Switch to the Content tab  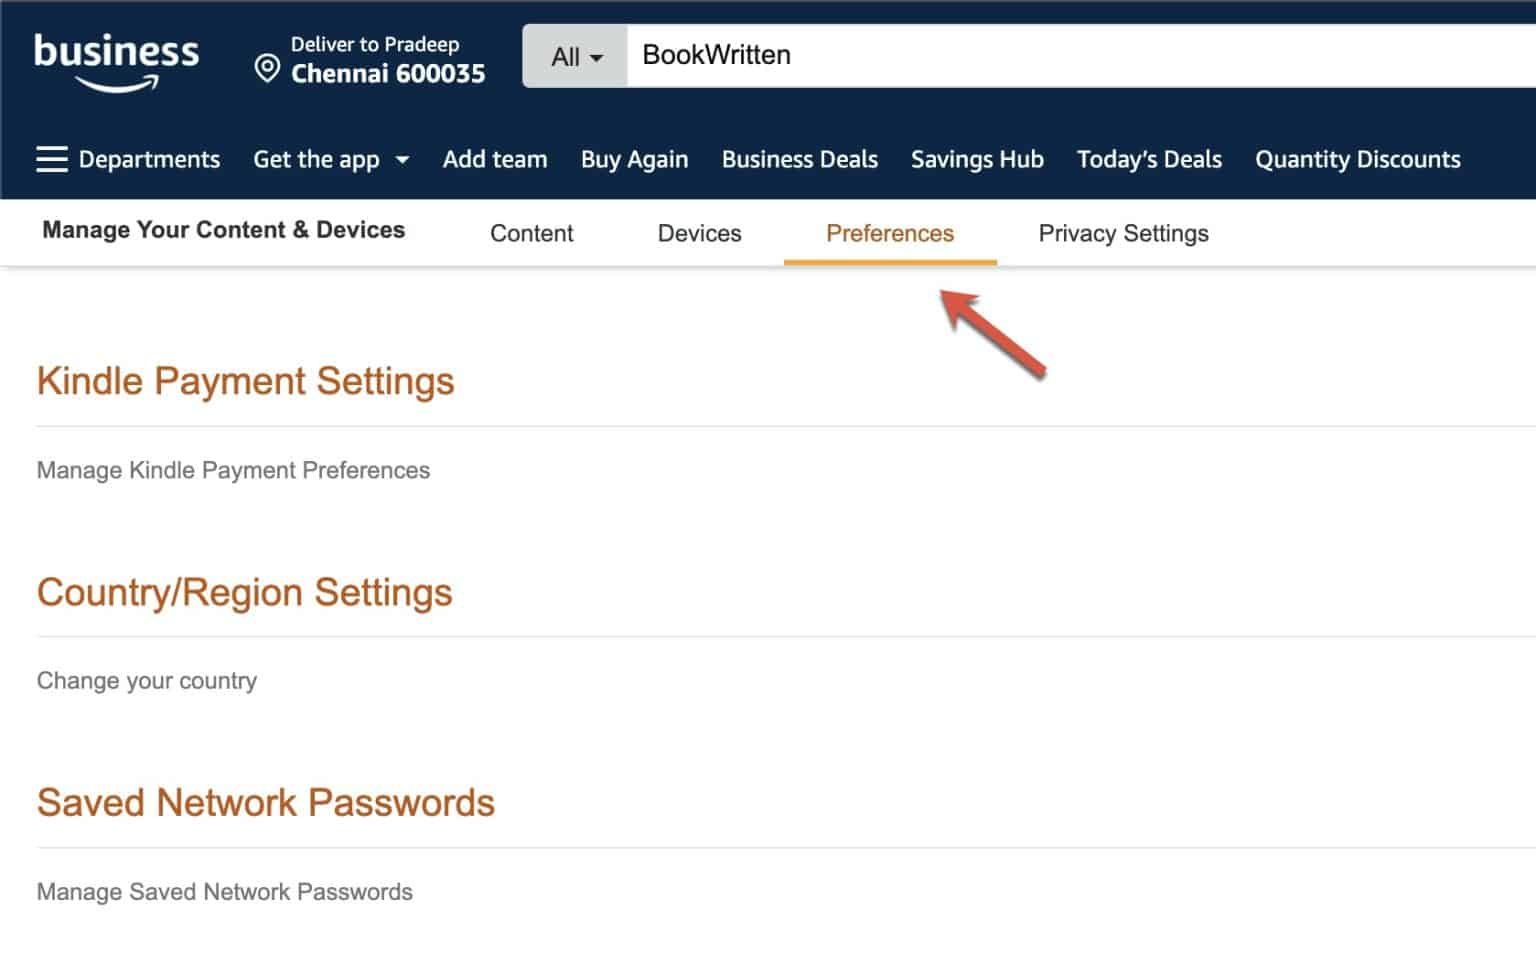(531, 233)
